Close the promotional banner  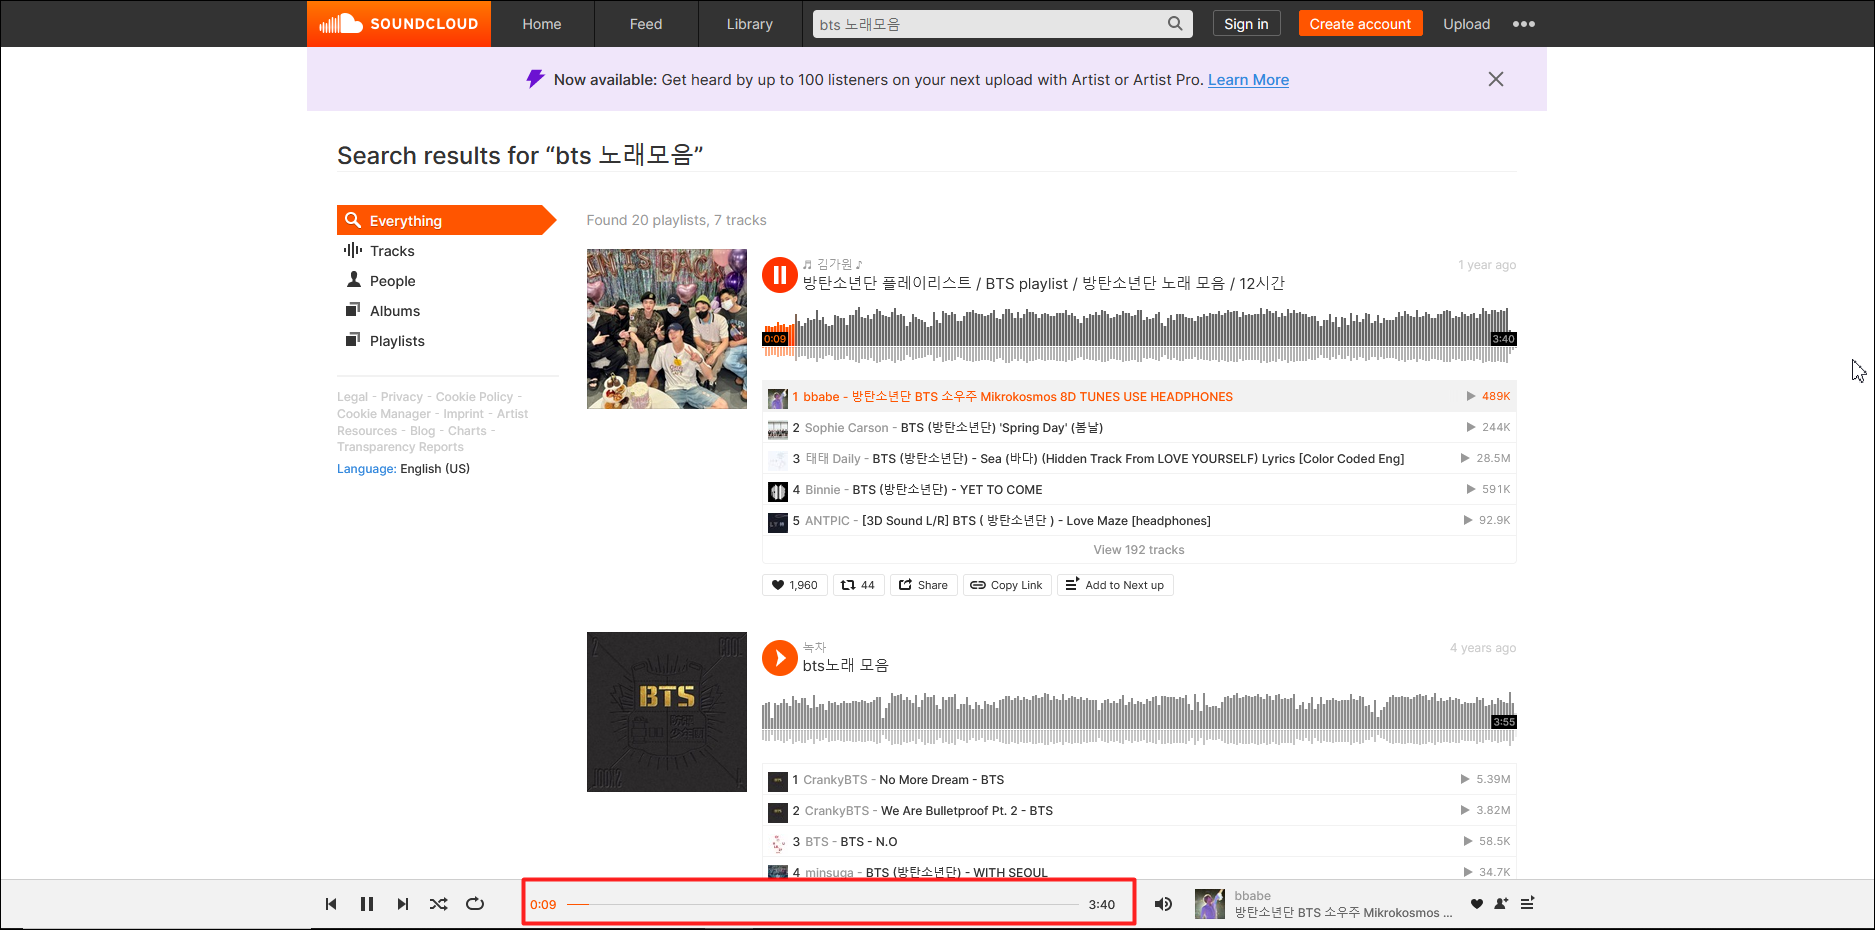point(1495,79)
